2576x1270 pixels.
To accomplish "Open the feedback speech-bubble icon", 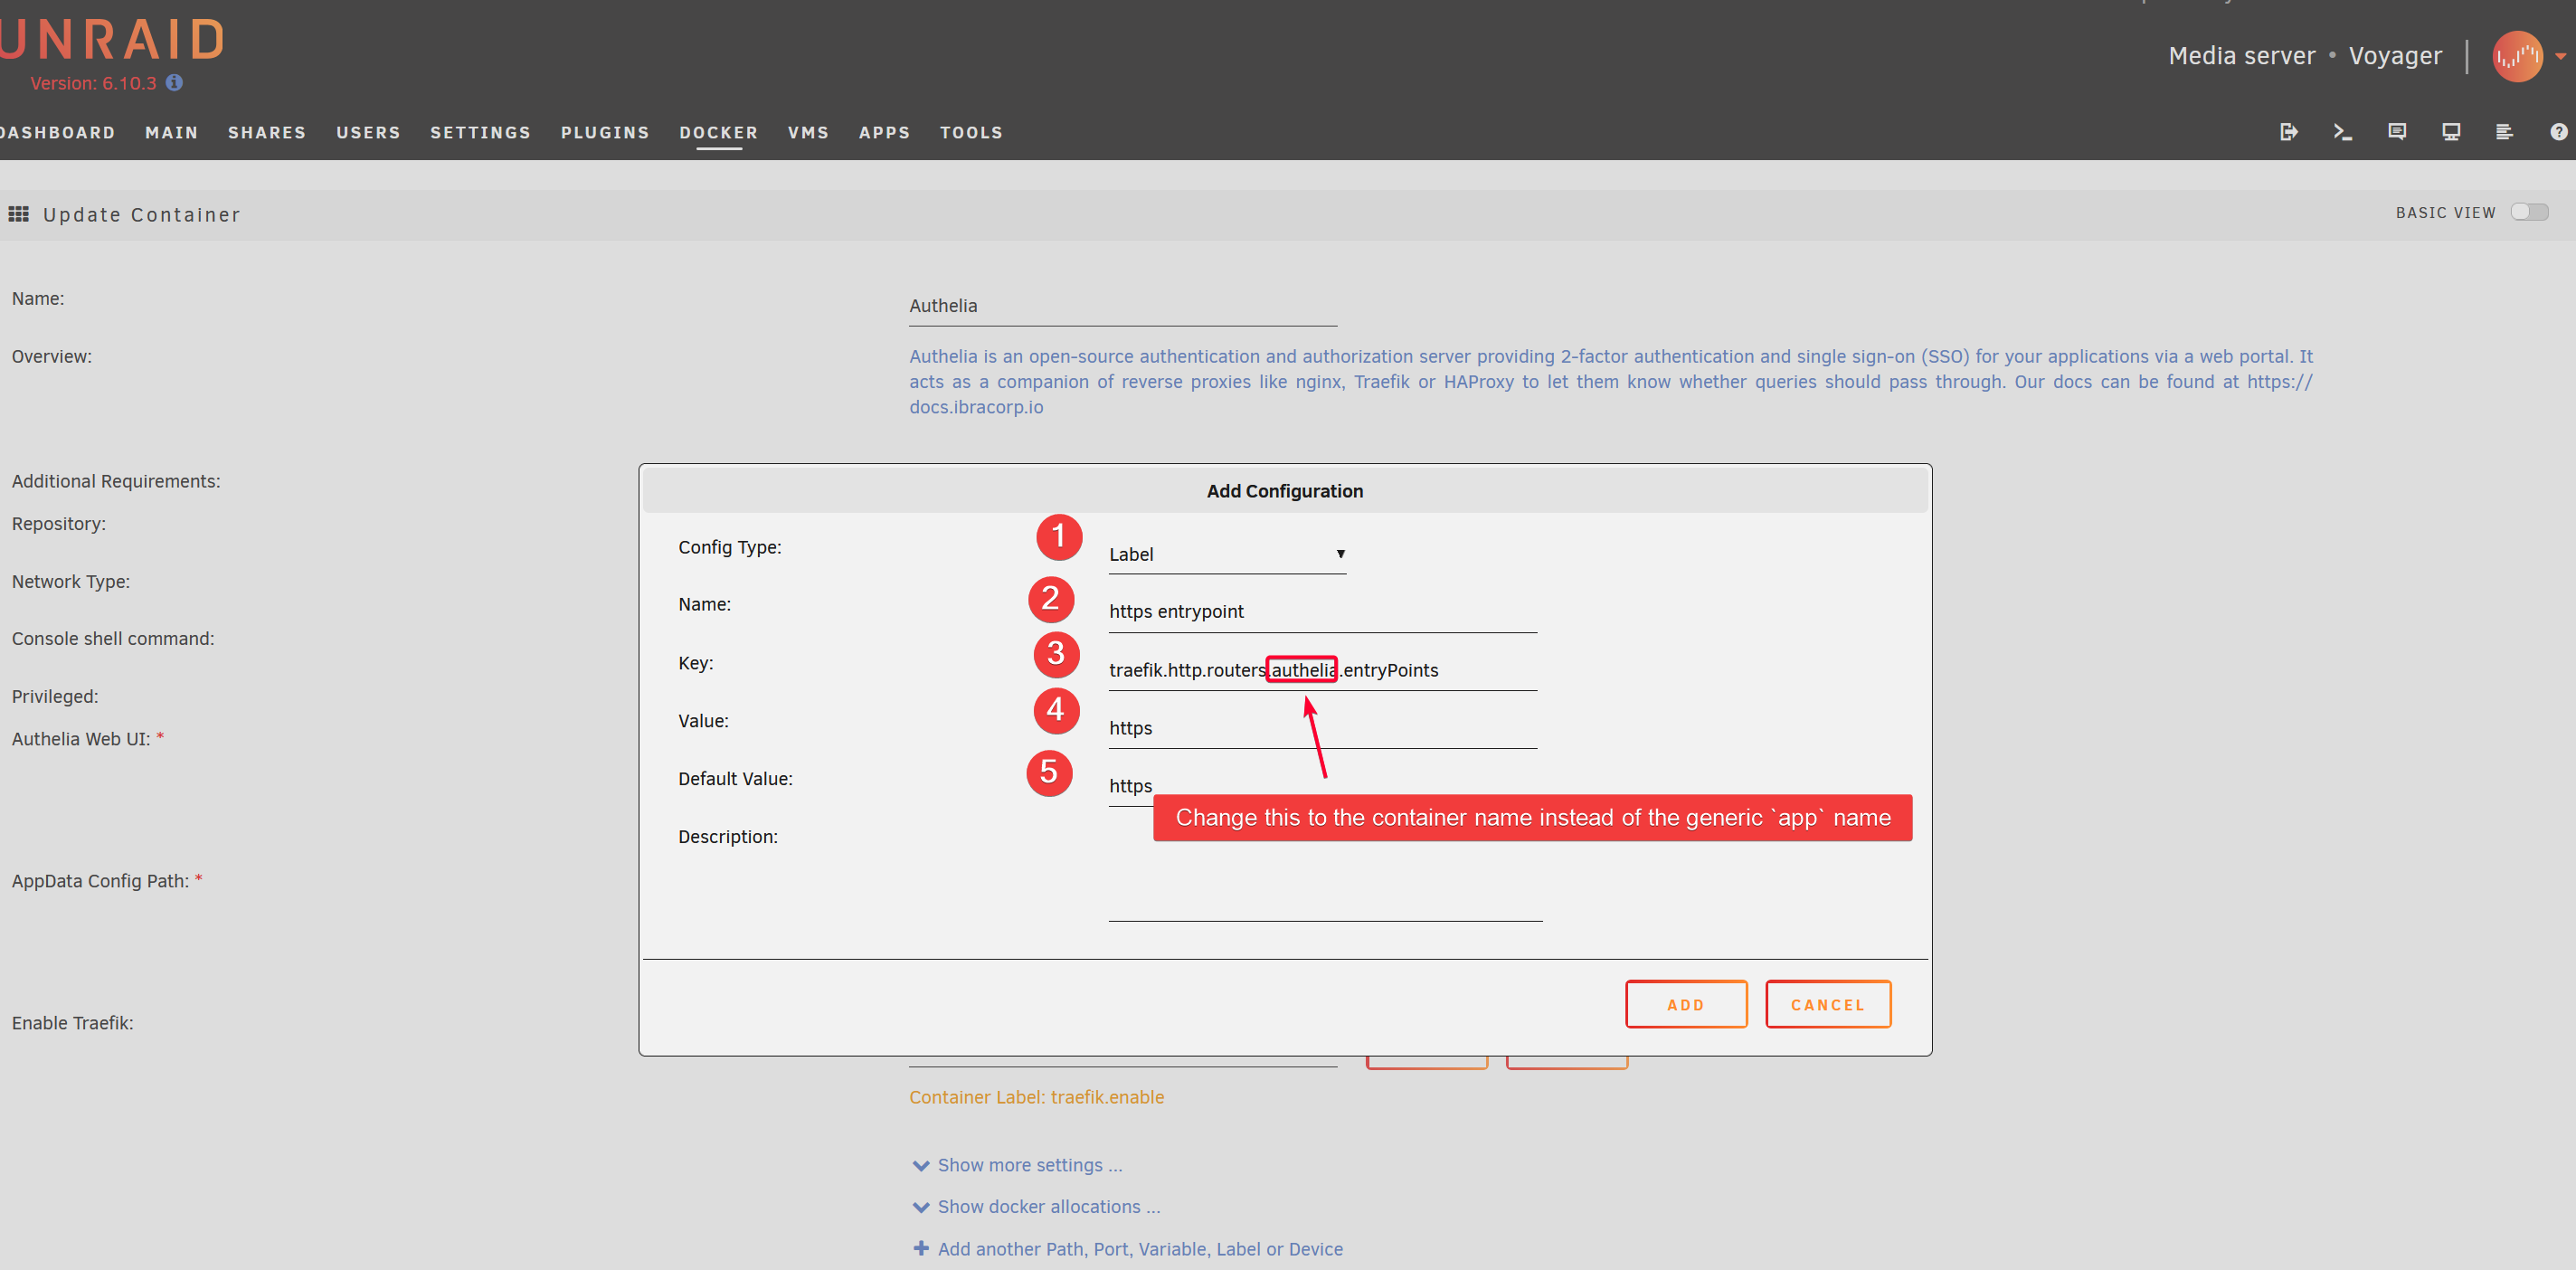I will 2396,132.
